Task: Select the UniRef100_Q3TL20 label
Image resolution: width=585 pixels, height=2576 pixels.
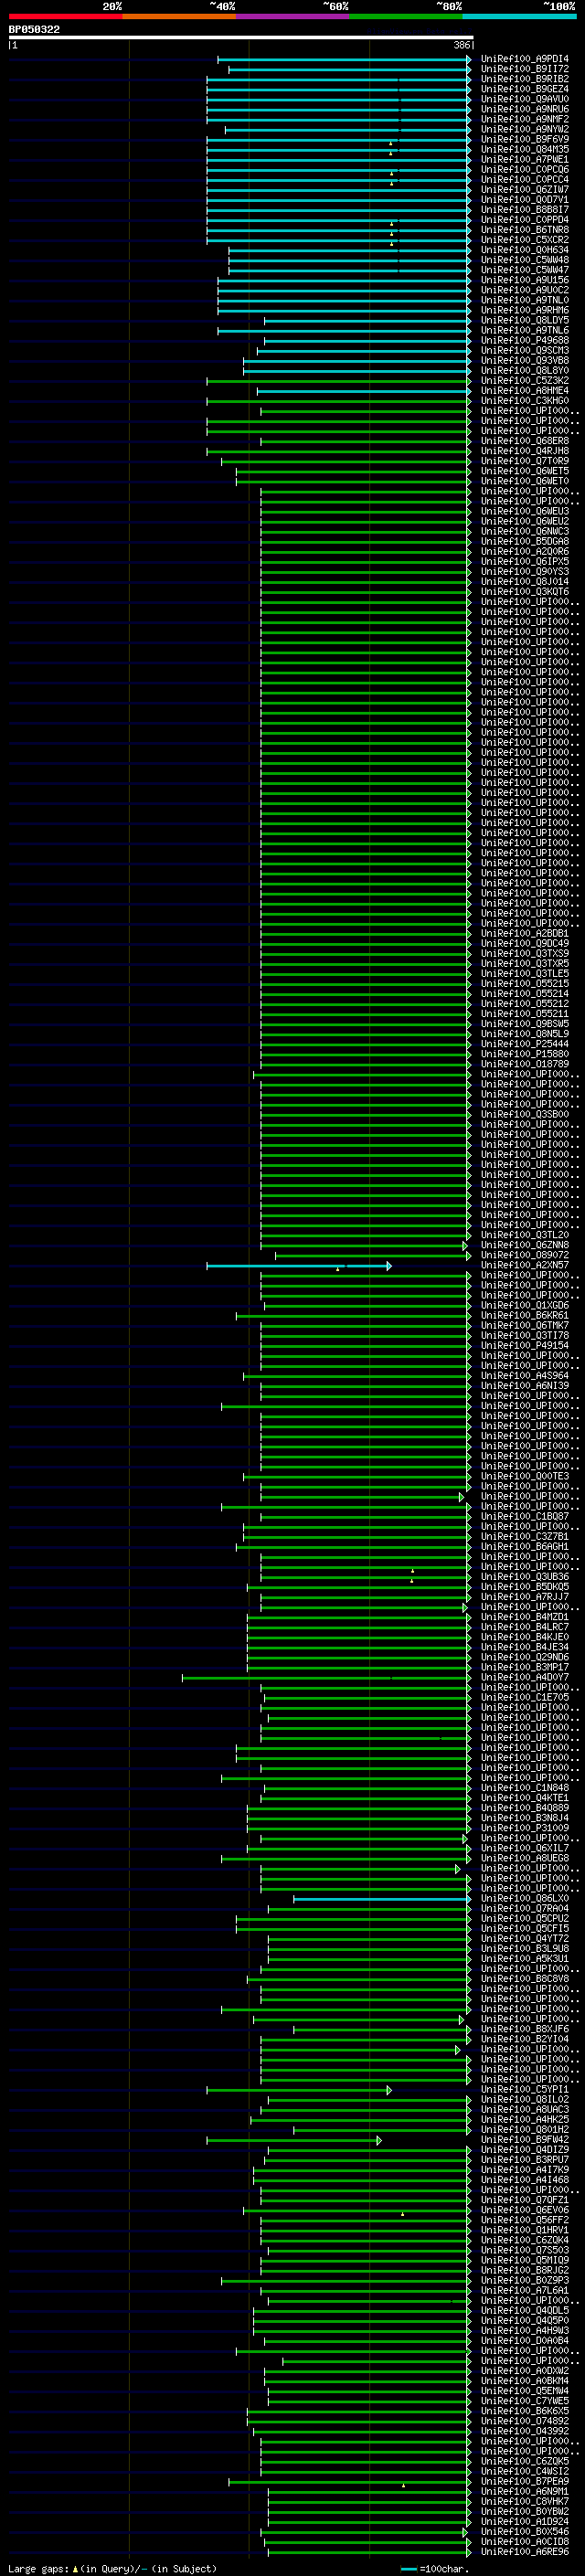Action: click(x=524, y=1235)
